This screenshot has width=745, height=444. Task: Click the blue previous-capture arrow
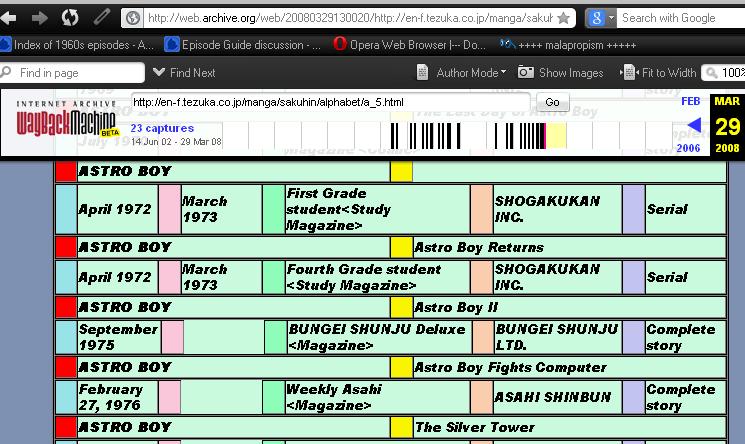coord(694,125)
